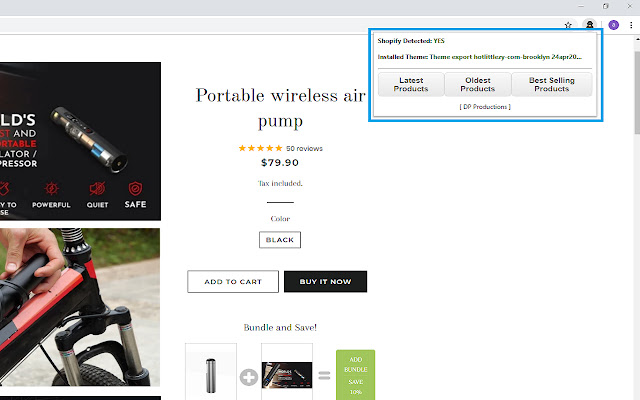640x400 pixels.
Task: Click the Portable wireless air pump title
Action: 280,108
